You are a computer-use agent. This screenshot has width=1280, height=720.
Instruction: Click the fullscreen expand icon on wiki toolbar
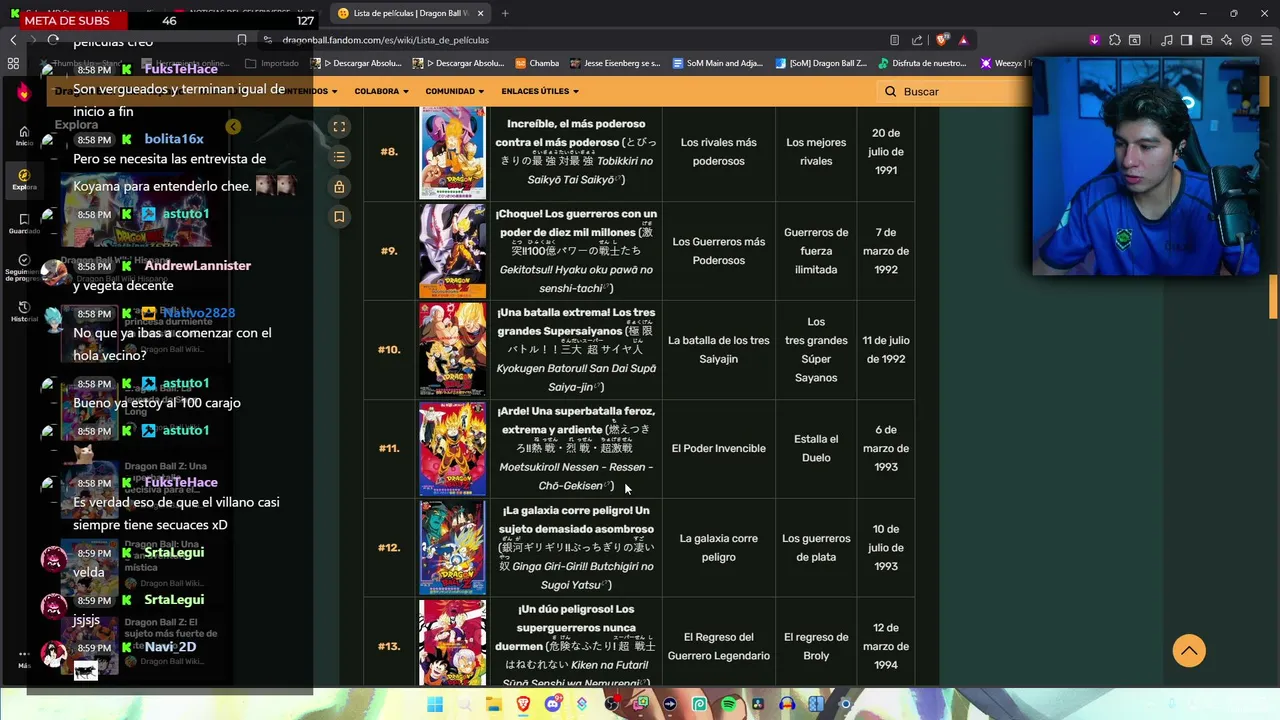click(339, 127)
